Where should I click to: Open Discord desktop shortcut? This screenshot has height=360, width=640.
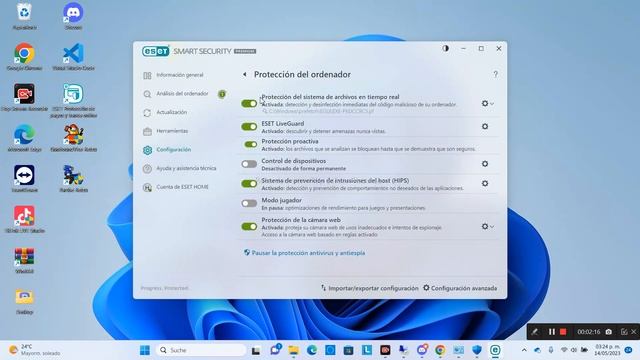pyautogui.click(x=73, y=16)
